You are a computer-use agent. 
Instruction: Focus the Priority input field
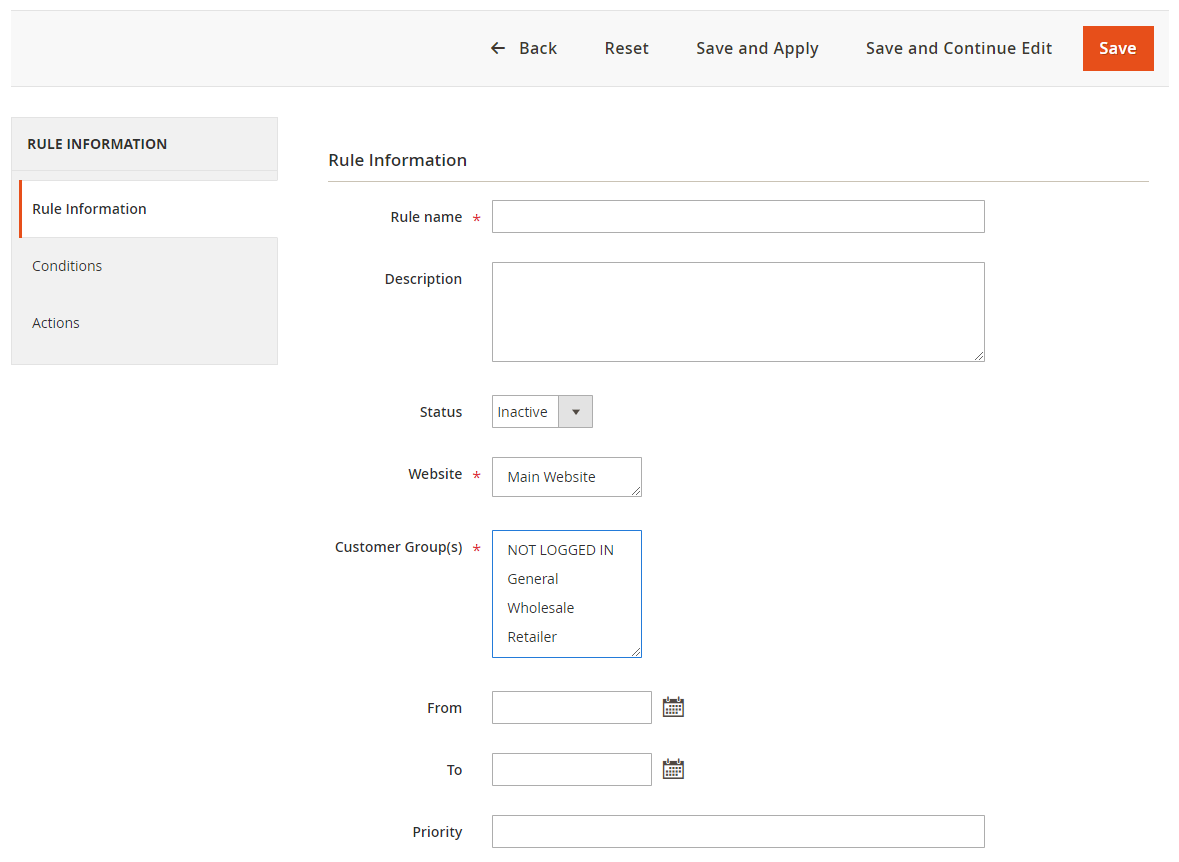[738, 832]
